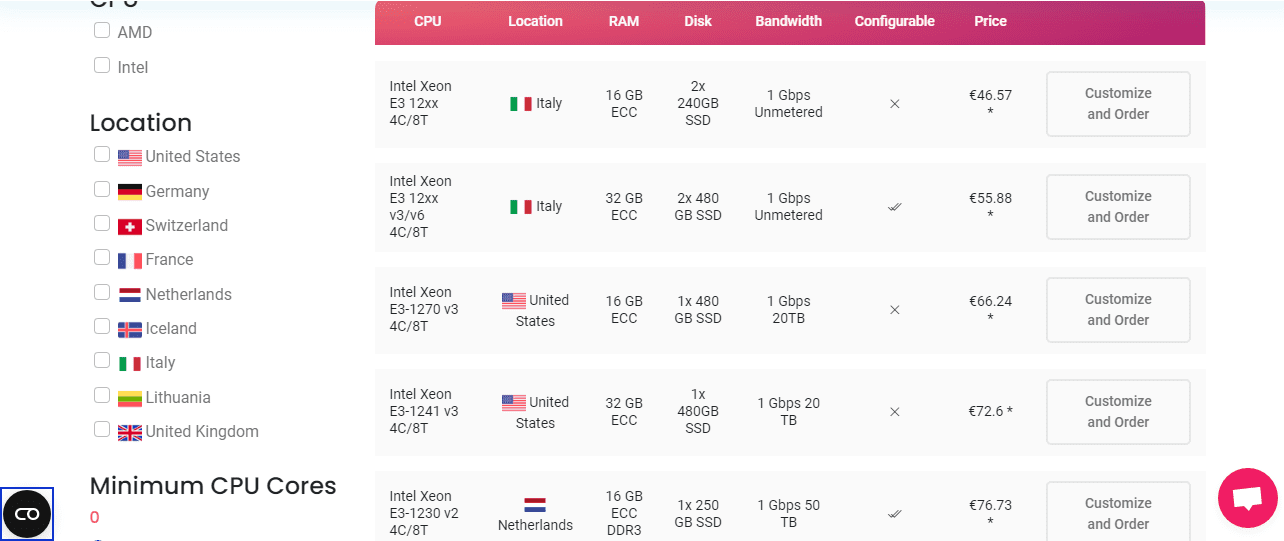
Task: Click the Minimum CPU Cores value 0
Action: pos(95,518)
